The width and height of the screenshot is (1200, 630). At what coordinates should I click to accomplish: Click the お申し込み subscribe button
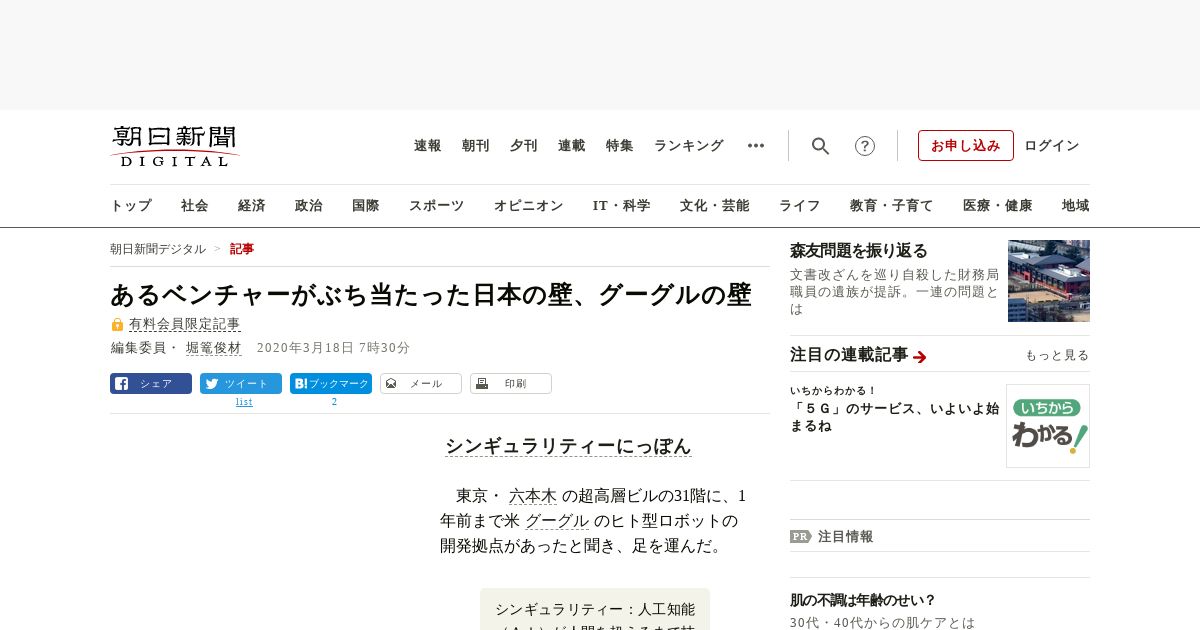pos(966,146)
